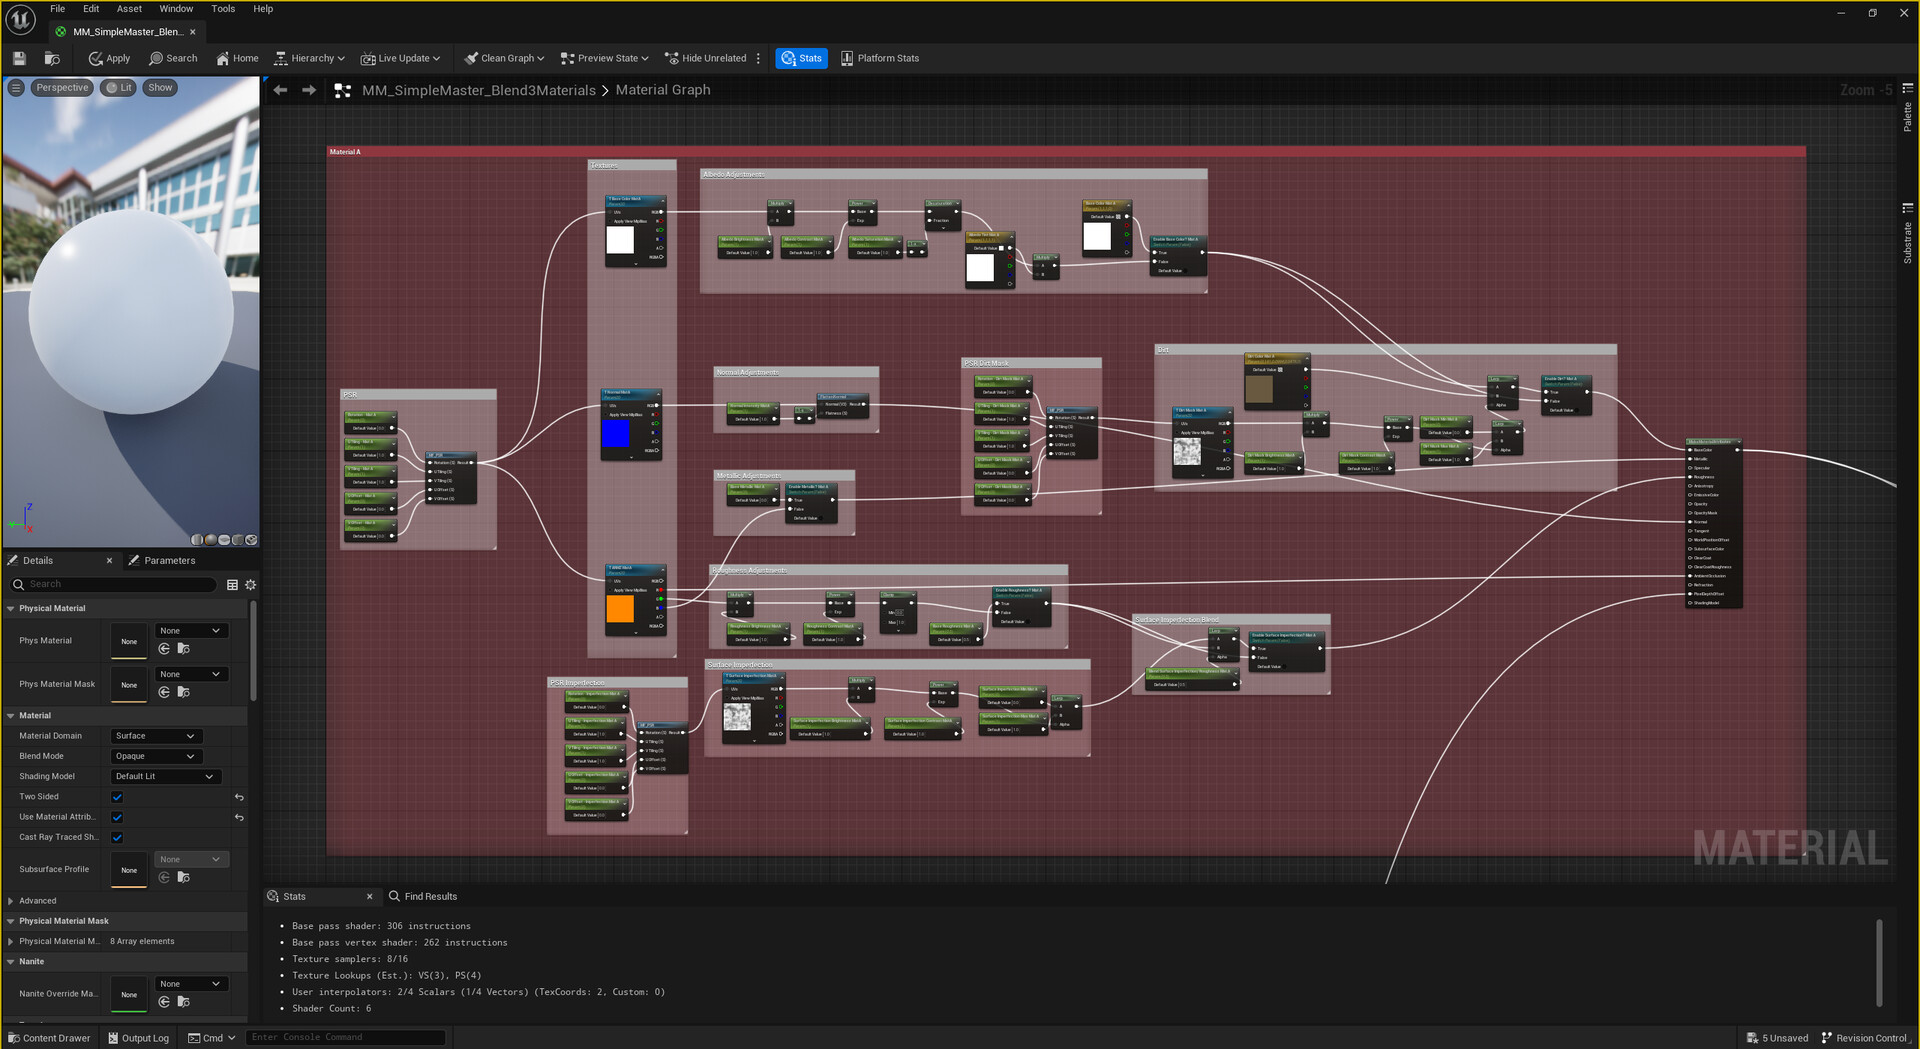Click the Browse to asset icon

(52, 58)
